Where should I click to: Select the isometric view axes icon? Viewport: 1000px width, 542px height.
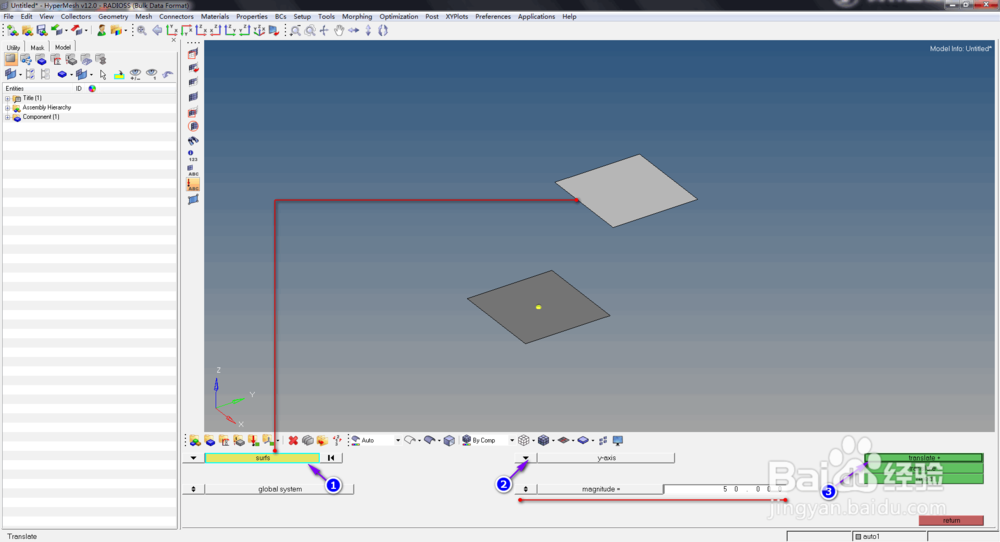(259, 30)
